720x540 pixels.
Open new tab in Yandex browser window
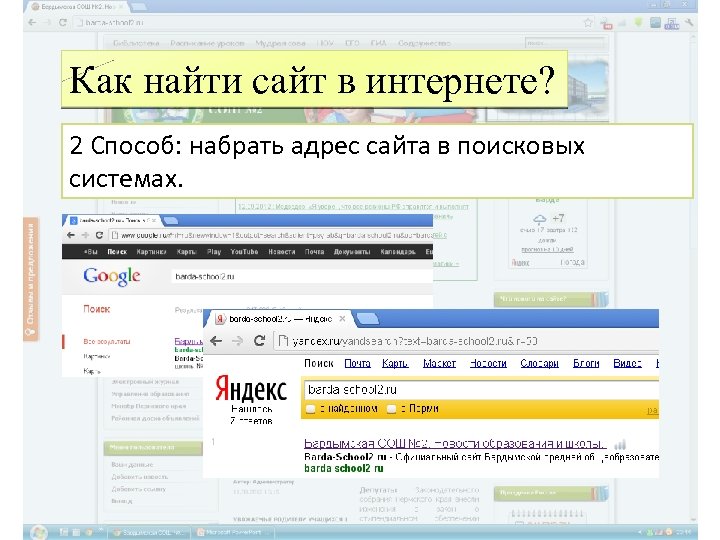coord(368,319)
